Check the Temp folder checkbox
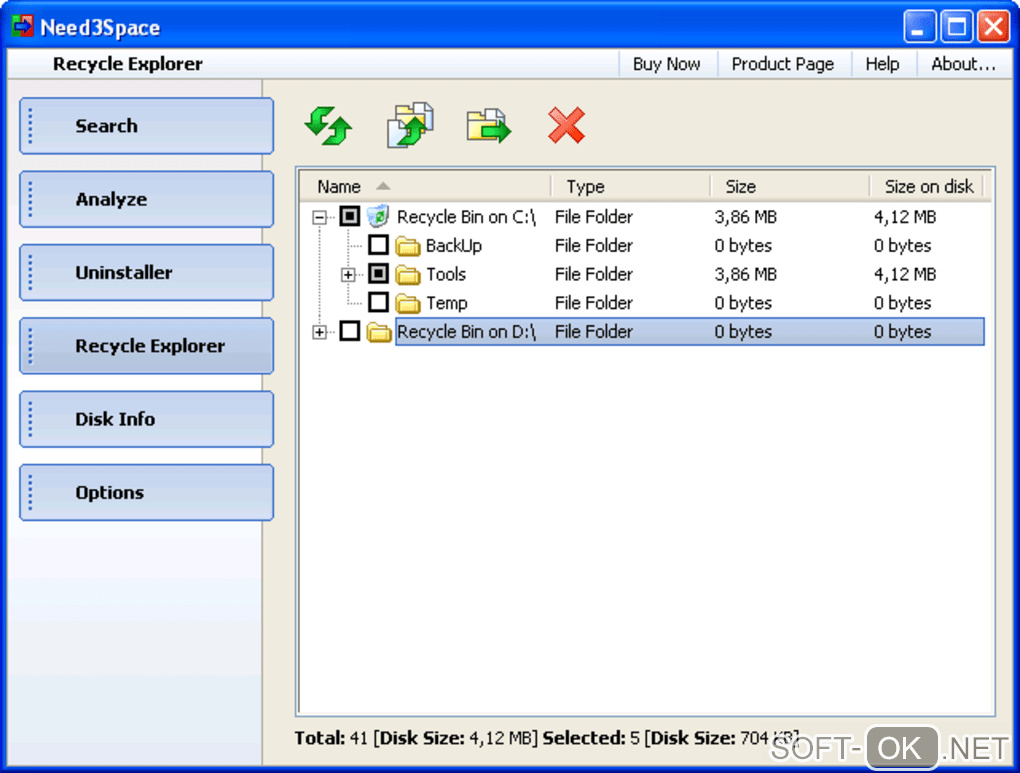The image size is (1020, 773). [379, 303]
